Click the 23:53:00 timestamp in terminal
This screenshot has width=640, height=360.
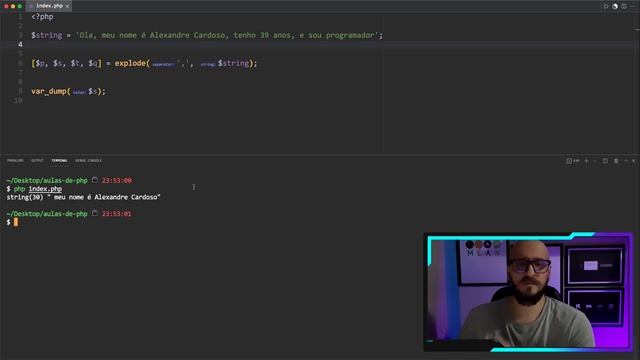(x=116, y=180)
